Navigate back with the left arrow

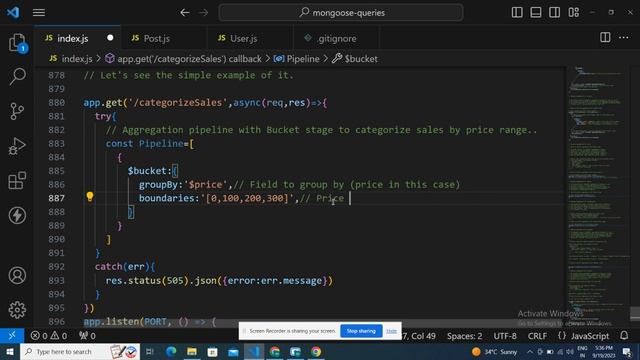pos(185,13)
